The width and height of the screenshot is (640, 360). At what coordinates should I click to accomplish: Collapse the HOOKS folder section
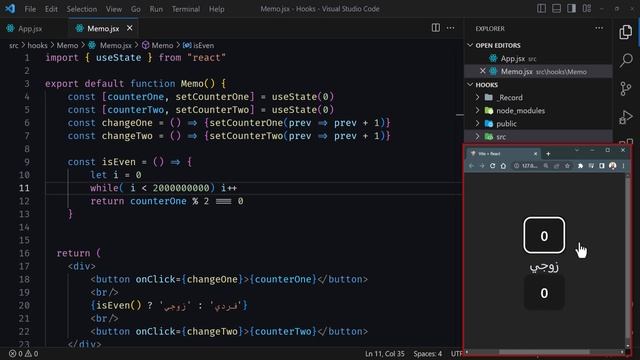(x=470, y=84)
